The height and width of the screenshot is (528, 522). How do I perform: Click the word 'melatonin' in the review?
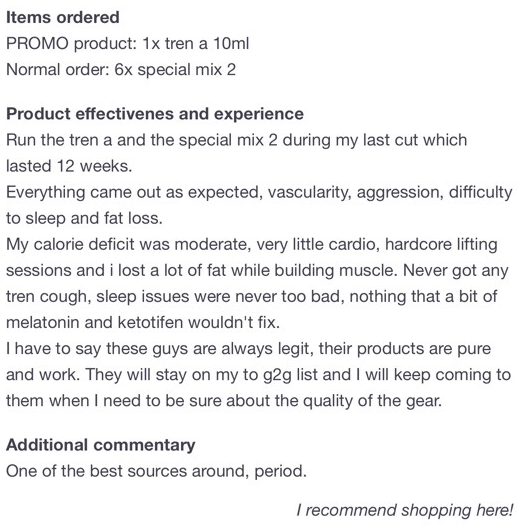[x=42, y=323]
